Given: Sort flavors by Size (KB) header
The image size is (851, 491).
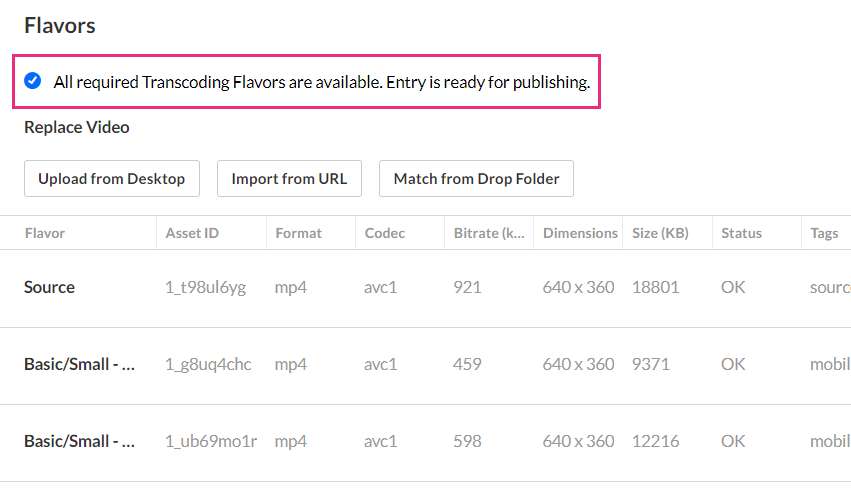Looking at the screenshot, I should point(660,233).
